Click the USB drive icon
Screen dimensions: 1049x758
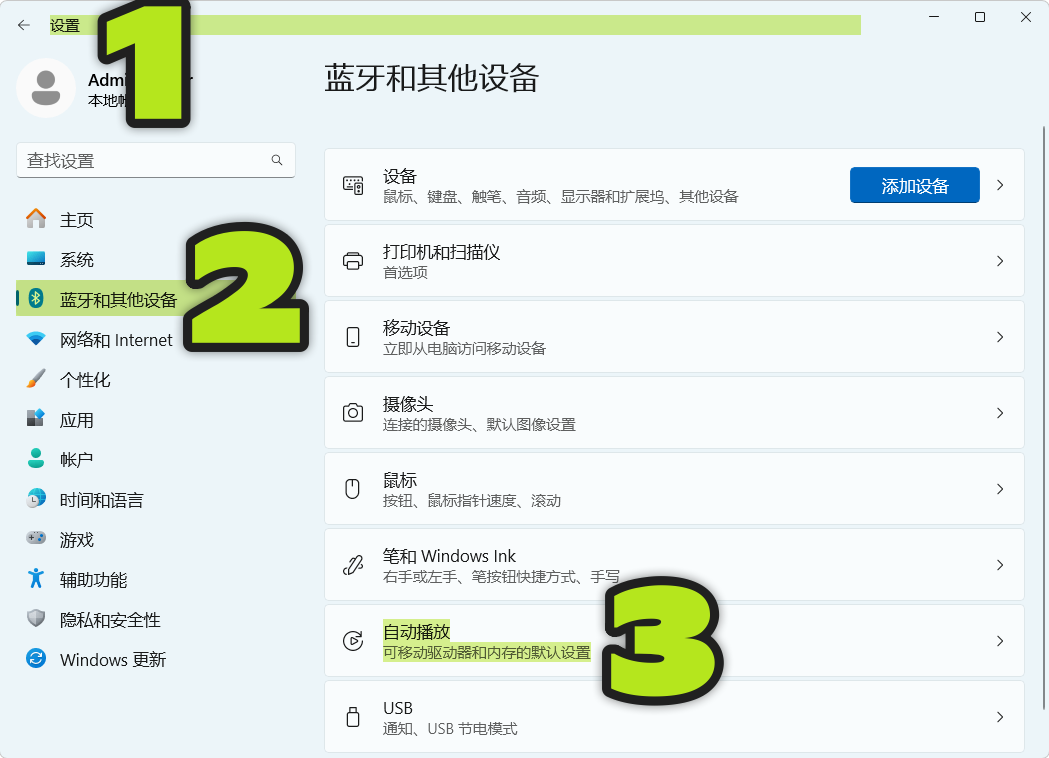click(x=353, y=717)
